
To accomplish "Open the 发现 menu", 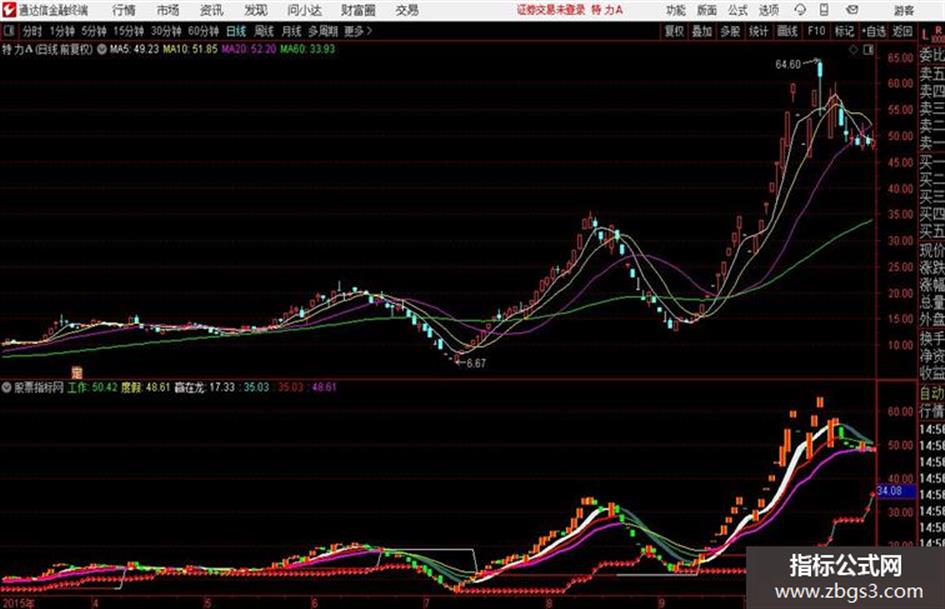I will [x=256, y=10].
